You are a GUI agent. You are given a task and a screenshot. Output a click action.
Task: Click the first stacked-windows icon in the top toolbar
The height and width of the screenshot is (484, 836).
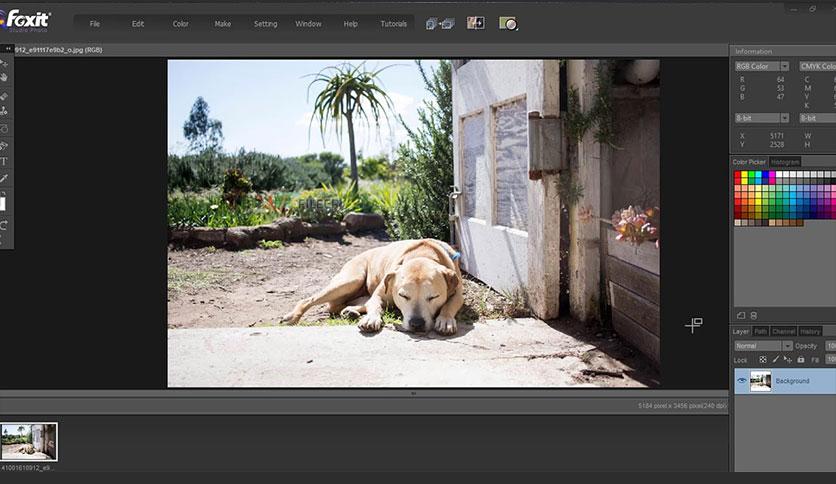tap(432, 23)
